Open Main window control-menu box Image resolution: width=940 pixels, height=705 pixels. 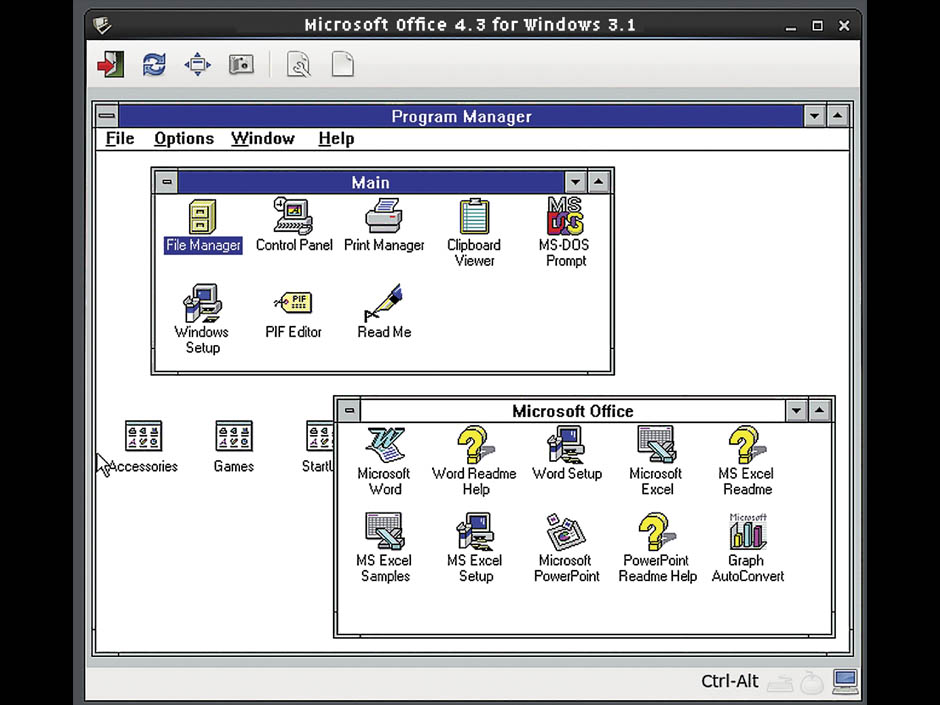click(x=167, y=182)
